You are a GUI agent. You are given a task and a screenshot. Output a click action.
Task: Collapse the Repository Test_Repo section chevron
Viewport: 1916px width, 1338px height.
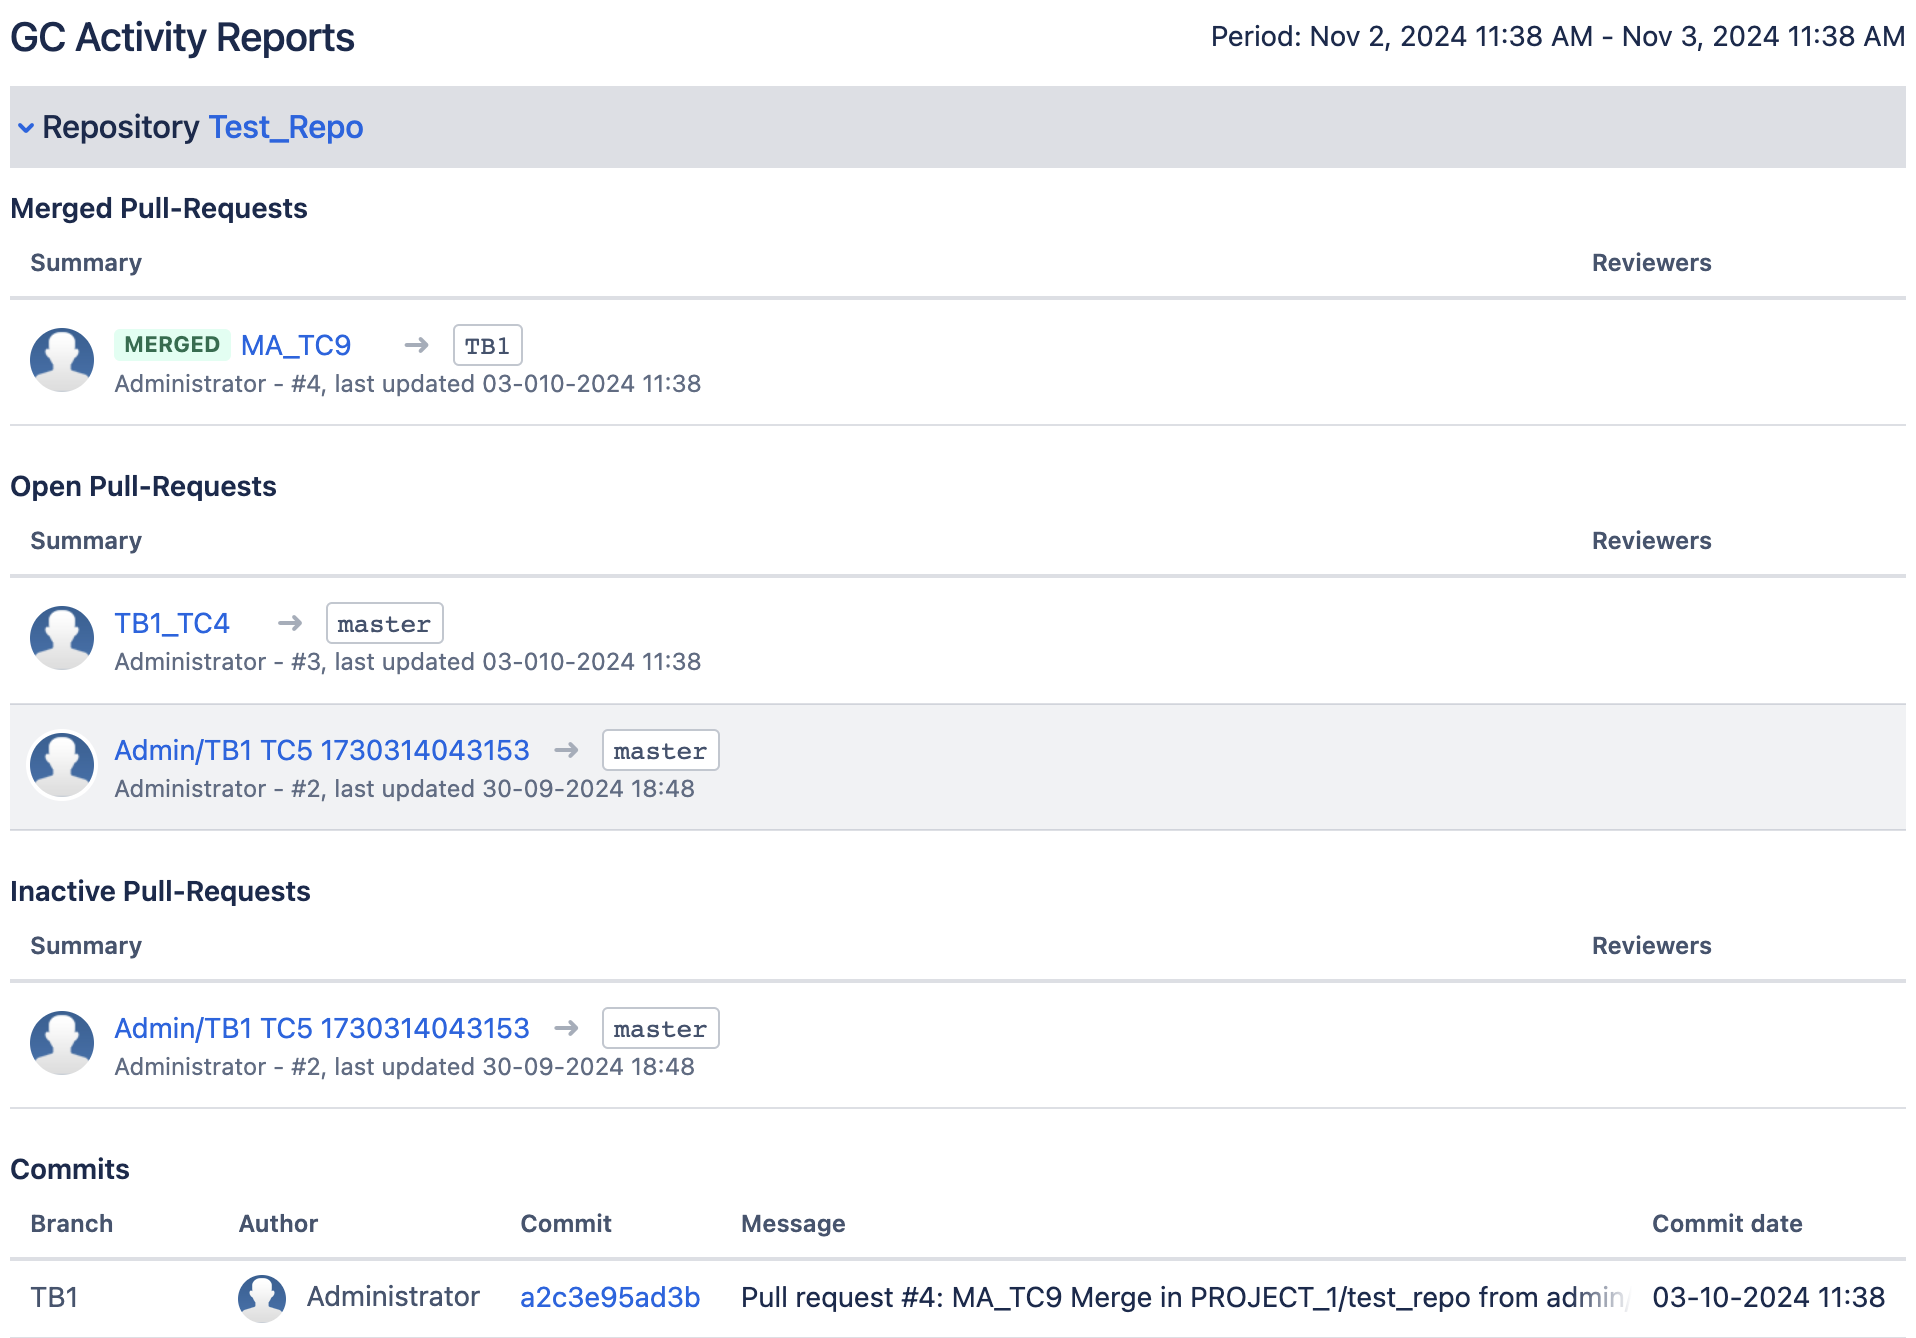(26, 128)
